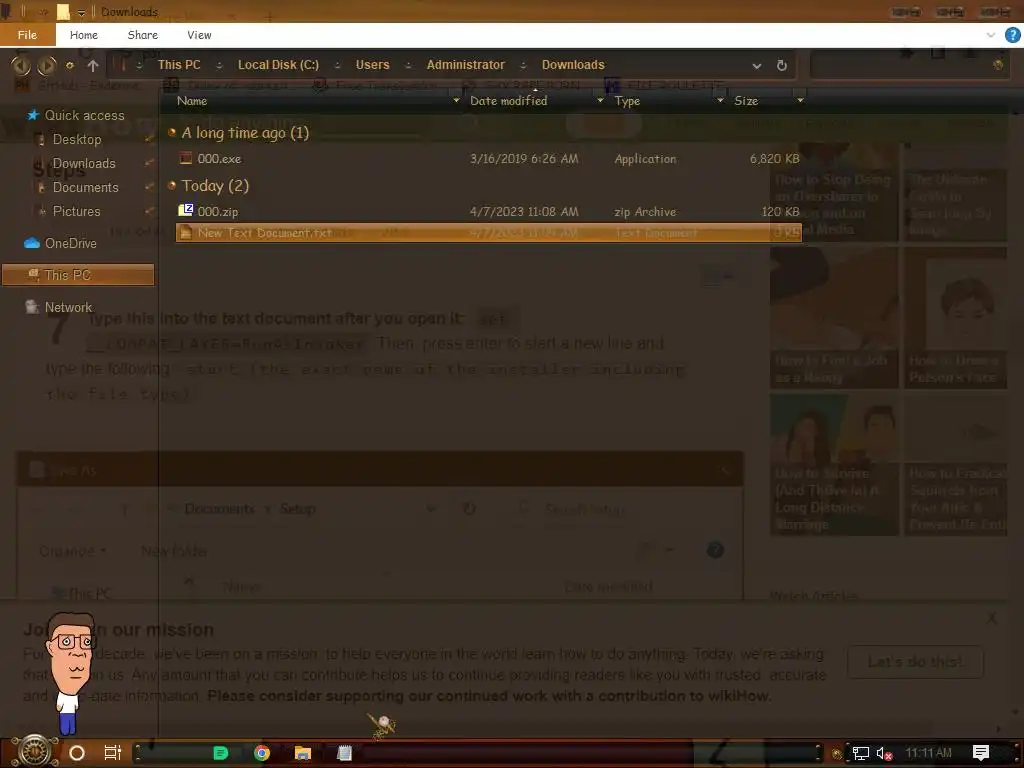Select Downloads under Quick access
Viewport: 1024px width, 768px height.
click(x=84, y=163)
